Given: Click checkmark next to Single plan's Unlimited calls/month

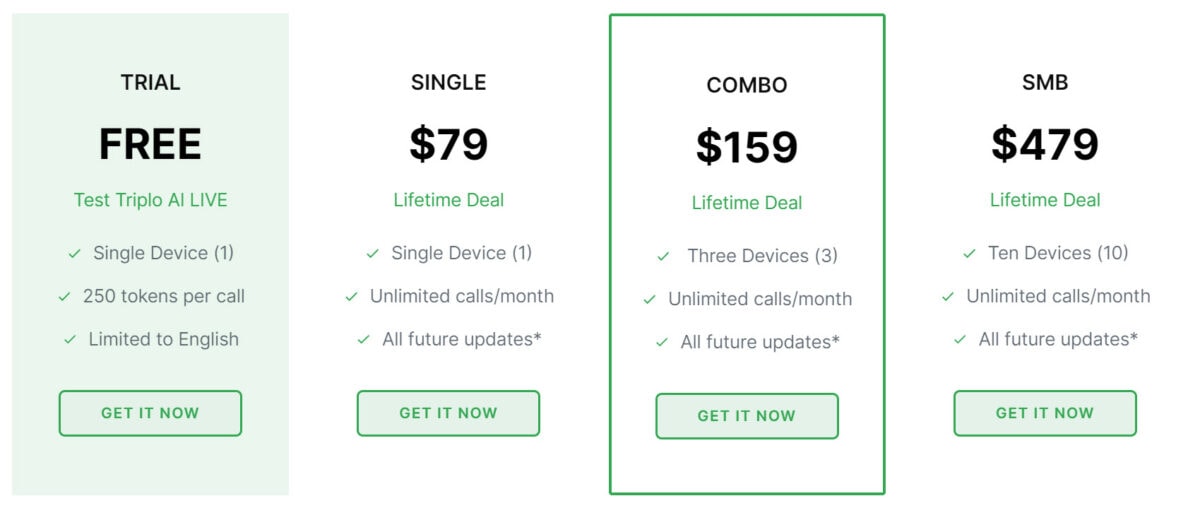Looking at the screenshot, I should (x=351, y=297).
